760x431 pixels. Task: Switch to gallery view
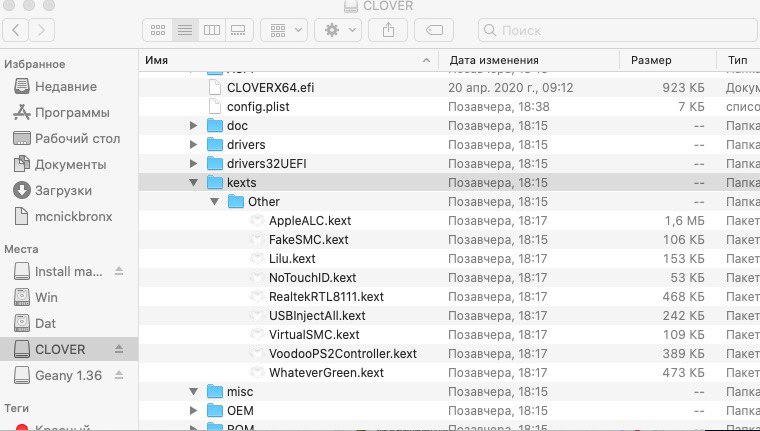click(x=238, y=30)
